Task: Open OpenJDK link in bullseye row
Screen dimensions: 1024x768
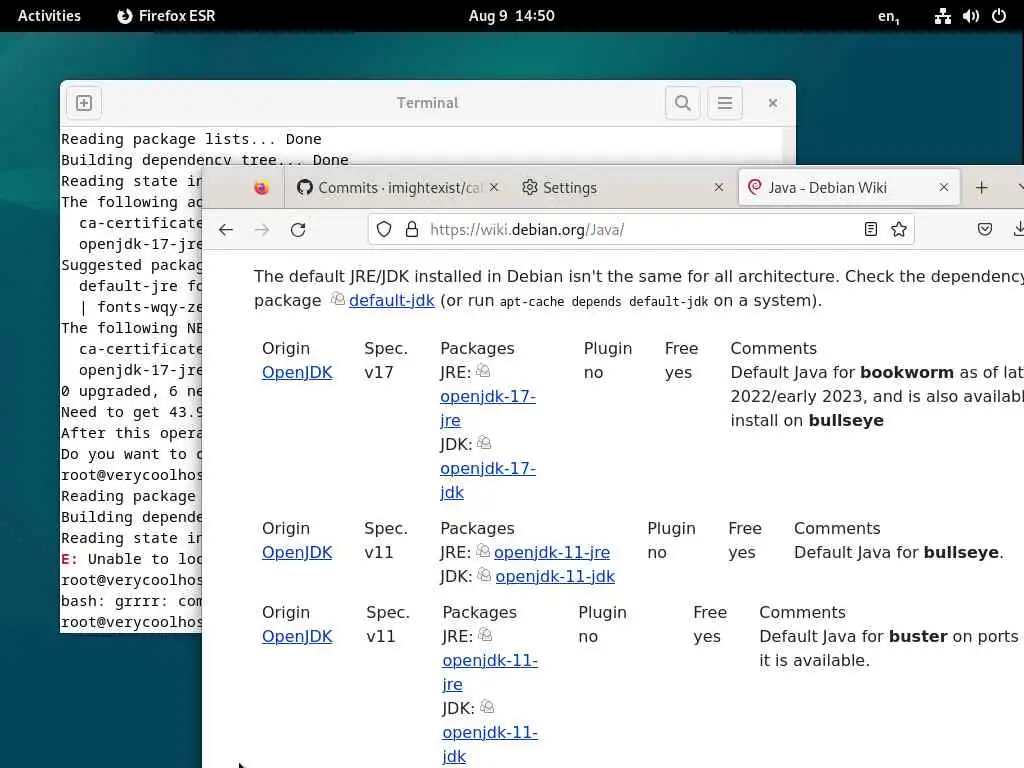Action: pyautogui.click(x=297, y=552)
